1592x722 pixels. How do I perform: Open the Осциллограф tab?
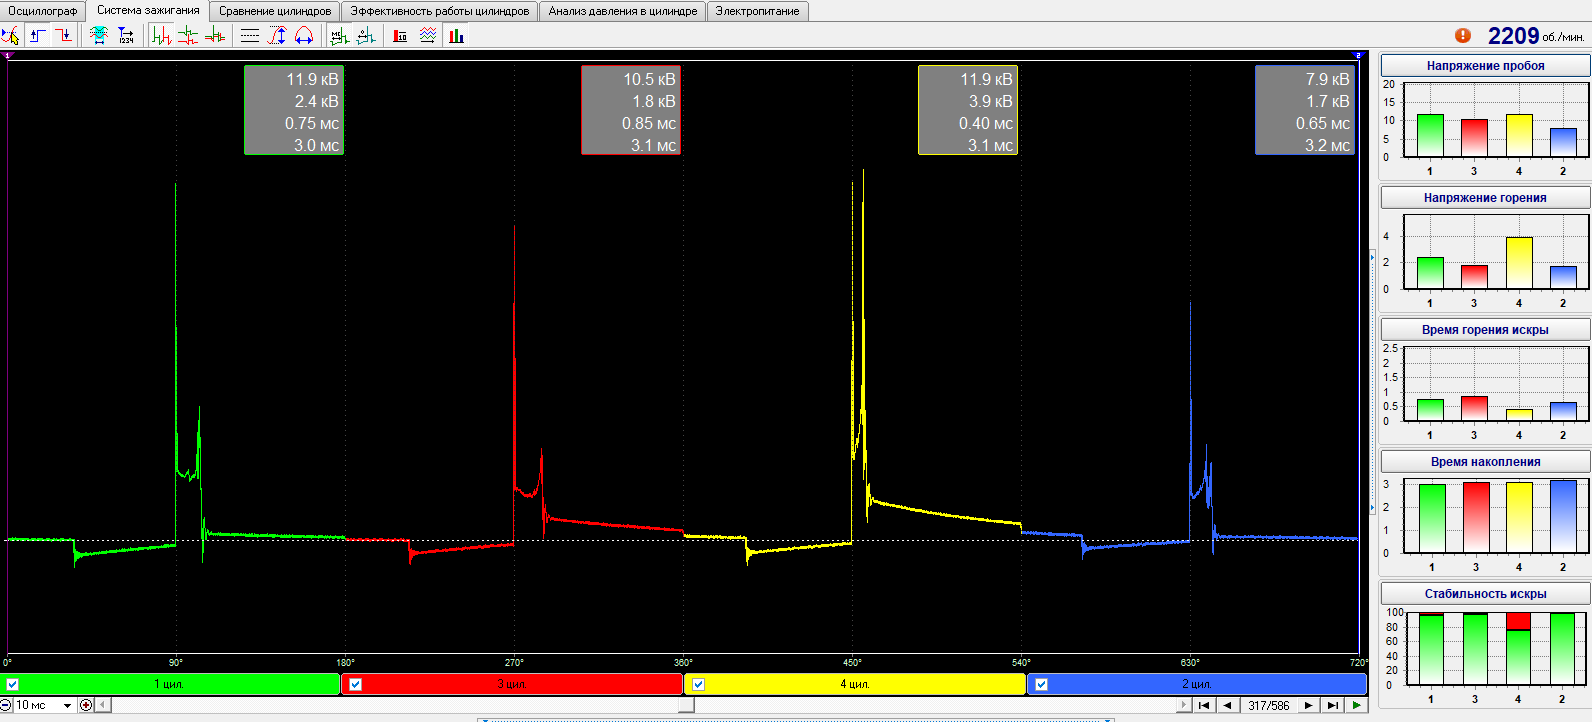(43, 11)
